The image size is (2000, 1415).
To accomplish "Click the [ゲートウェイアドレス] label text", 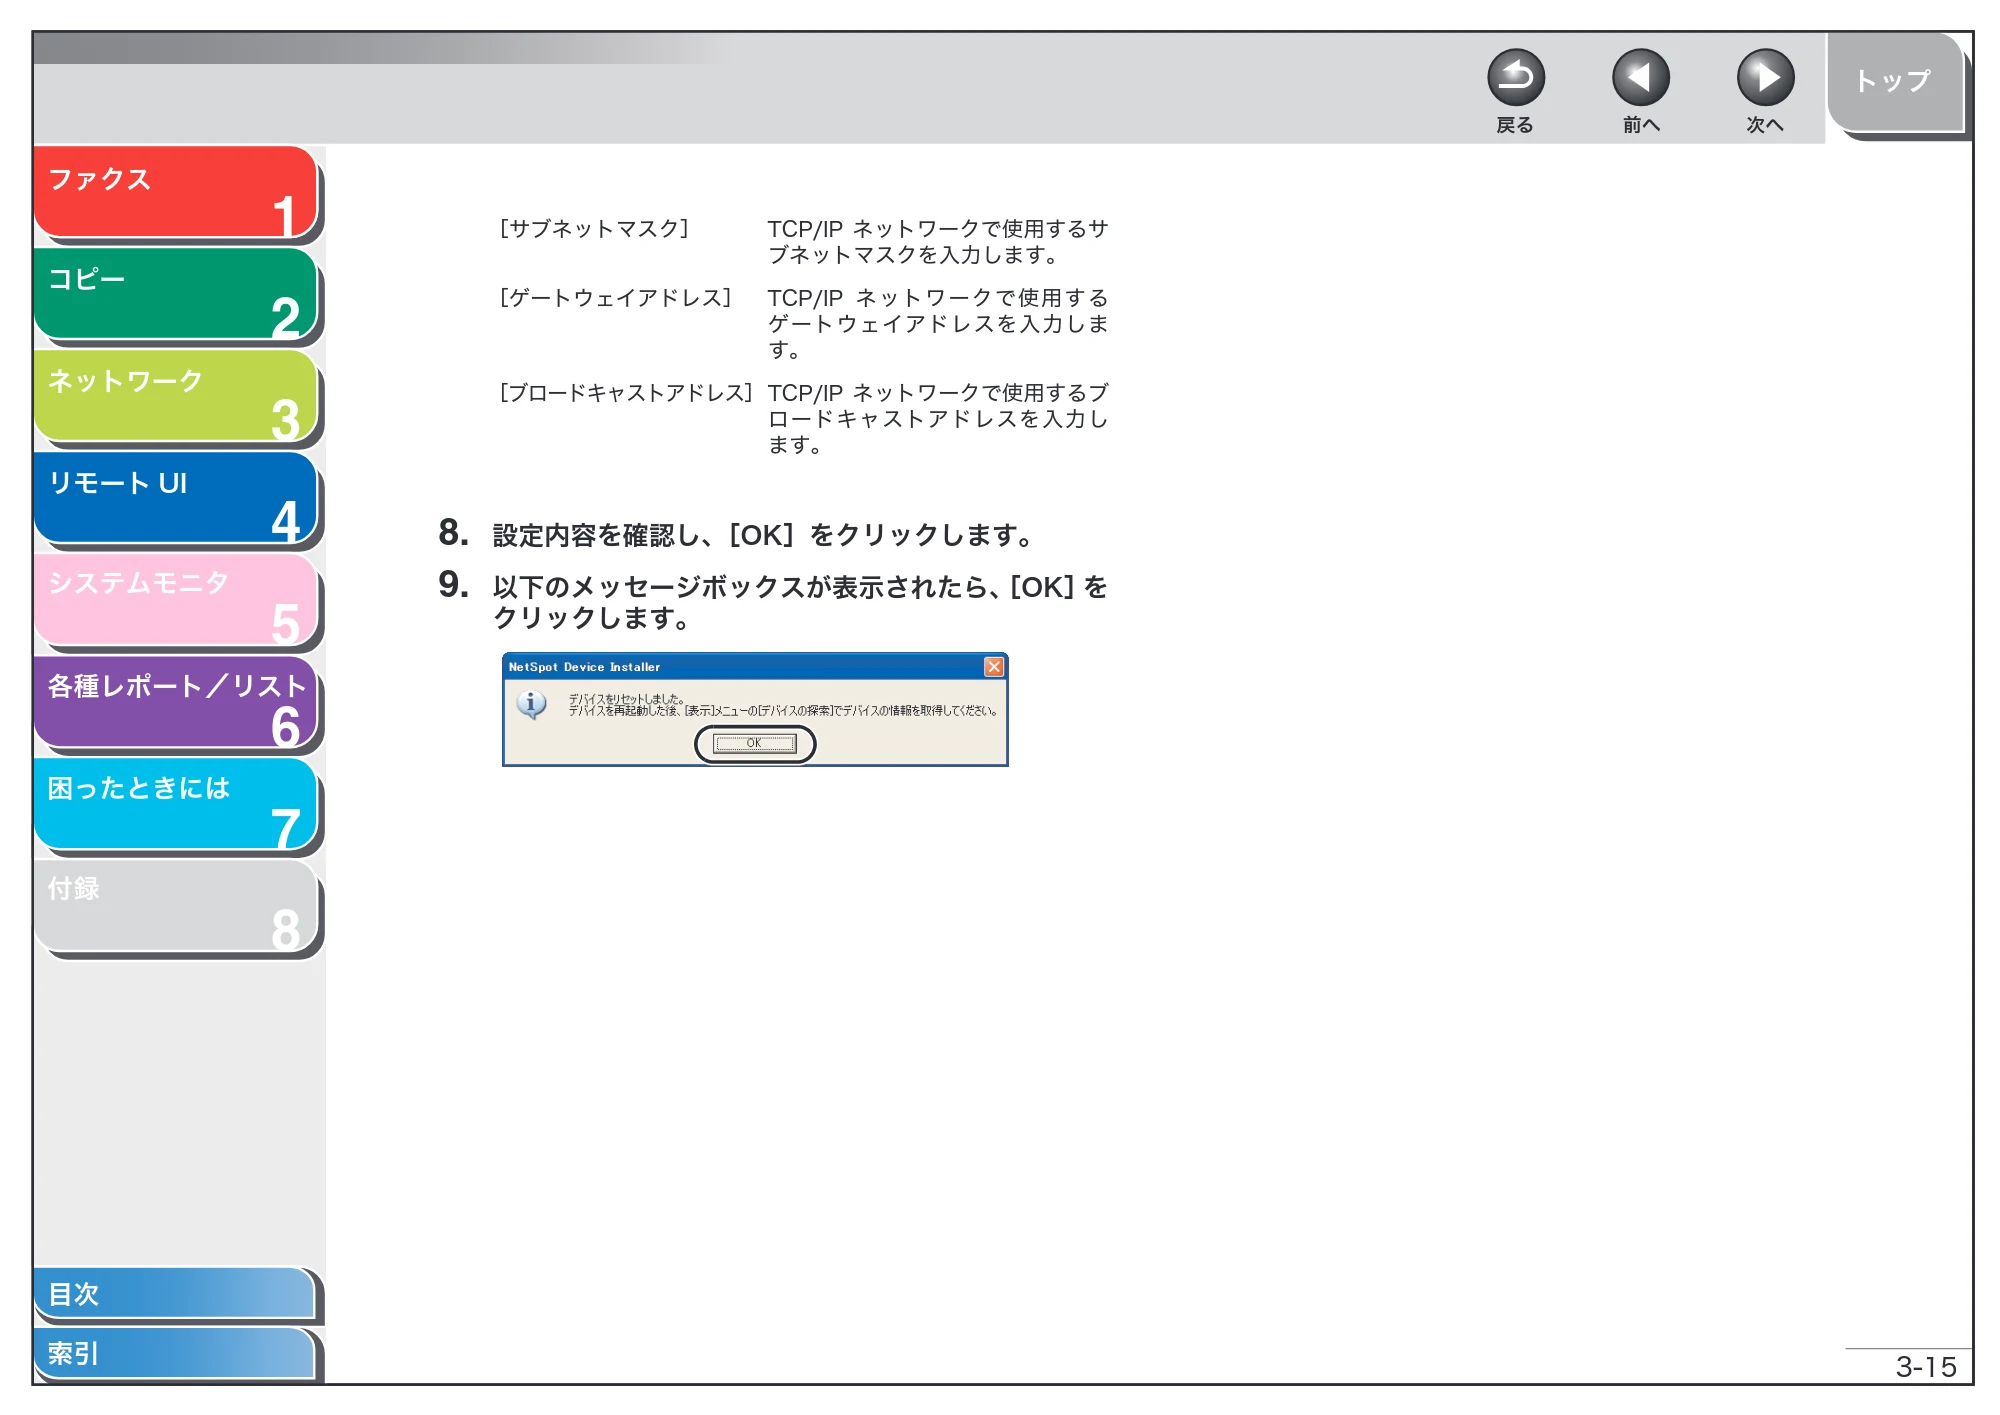I will tap(615, 298).
